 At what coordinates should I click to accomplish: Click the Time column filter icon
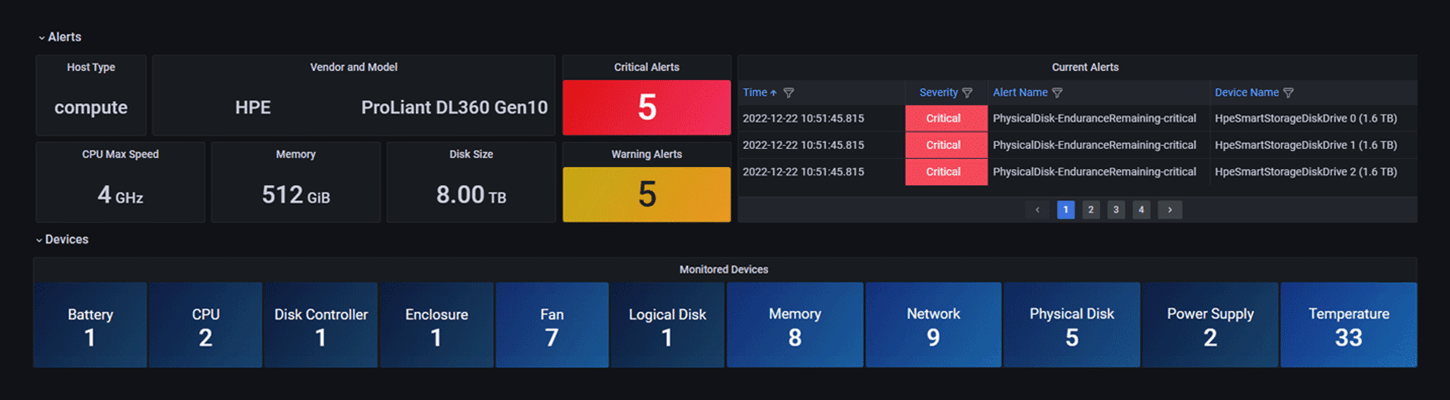click(789, 93)
